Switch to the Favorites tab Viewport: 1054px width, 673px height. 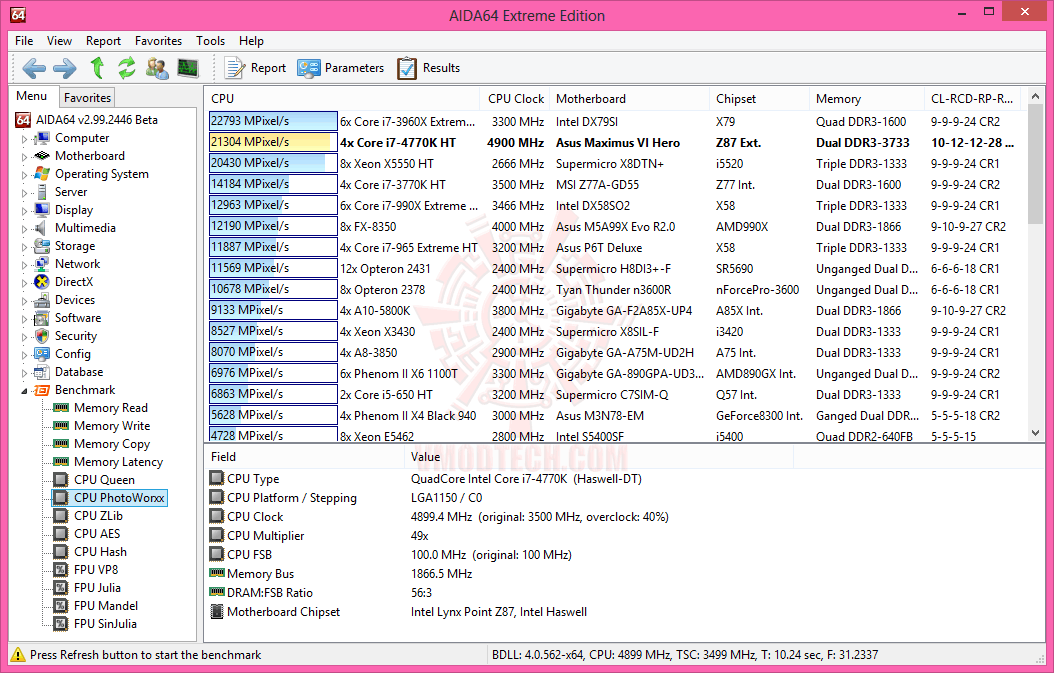pos(87,97)
